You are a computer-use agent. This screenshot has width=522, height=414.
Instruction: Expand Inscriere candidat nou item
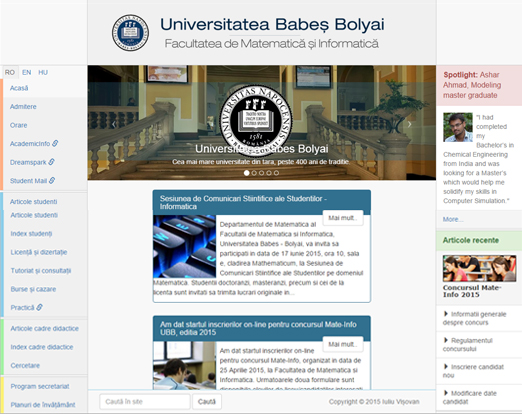(x=479, y=371)
